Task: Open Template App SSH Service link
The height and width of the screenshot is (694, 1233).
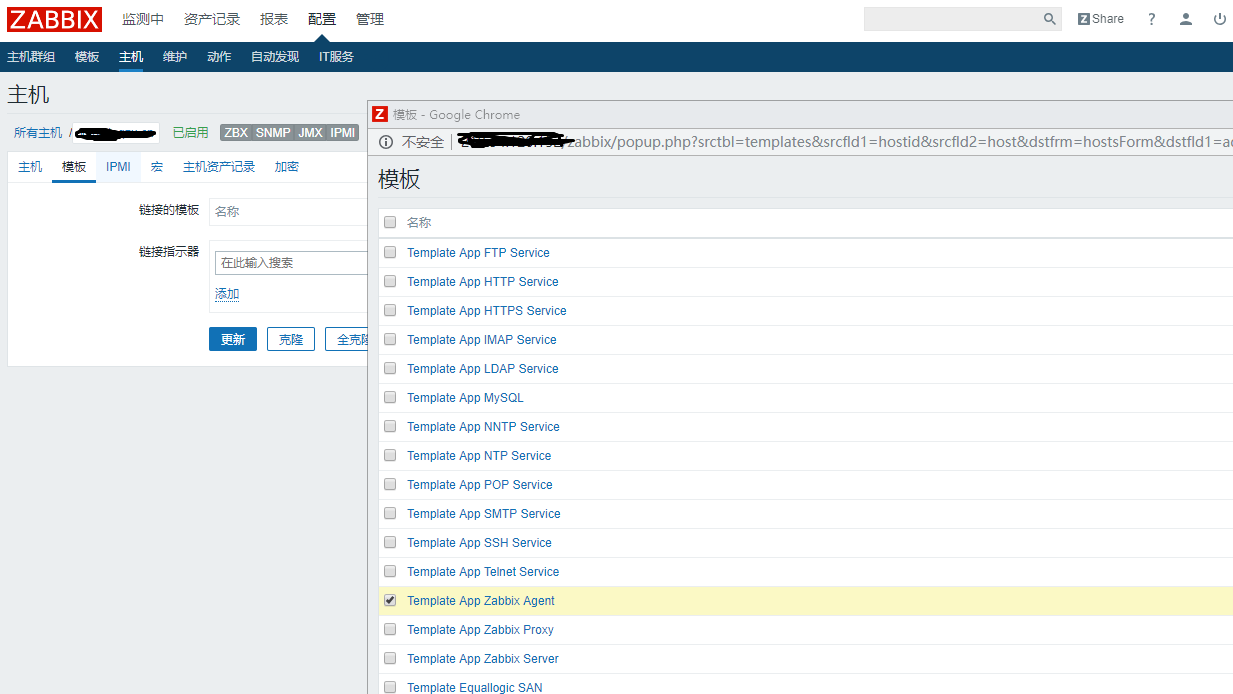Action: click(479, 543)
